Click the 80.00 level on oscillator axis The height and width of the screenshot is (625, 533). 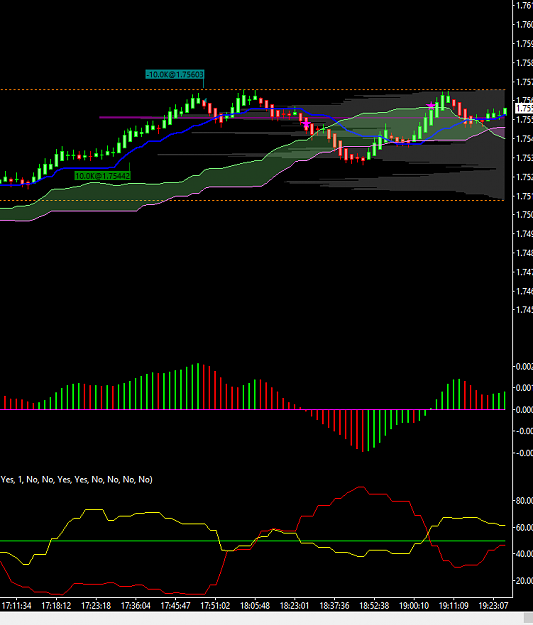pyautogui.click(x=524, y=501)
